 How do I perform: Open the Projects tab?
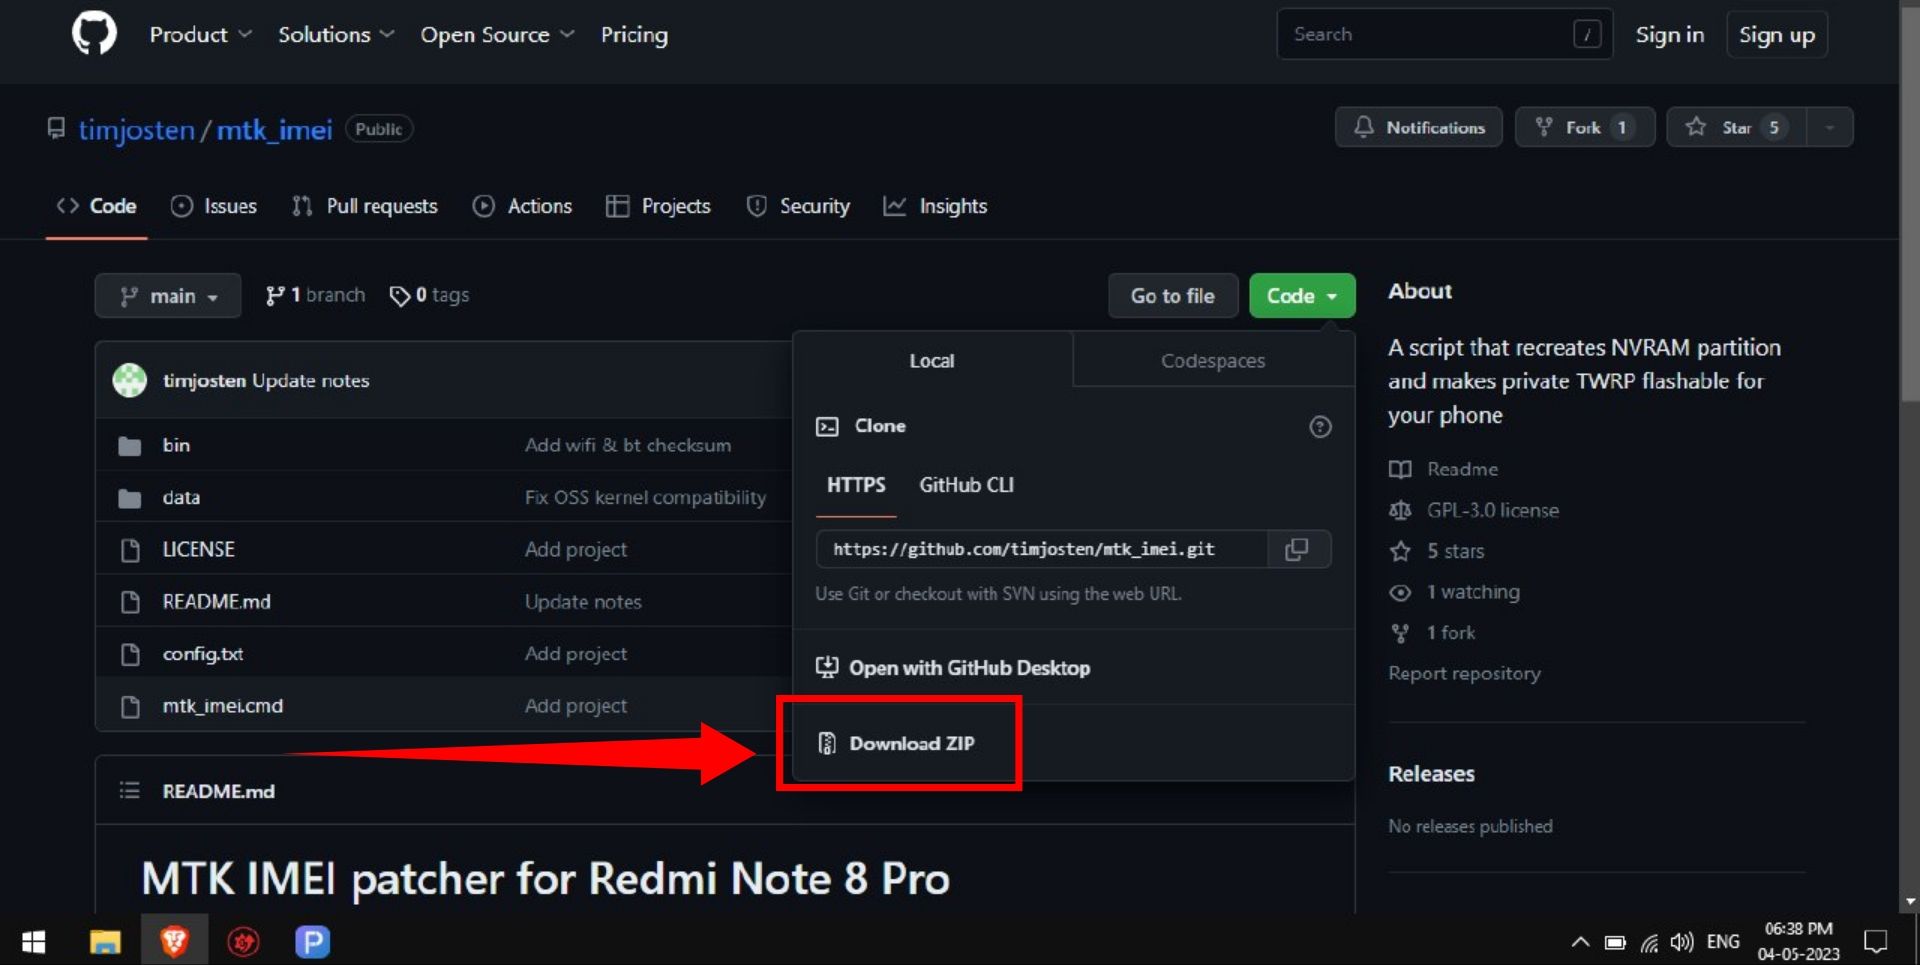658,206
